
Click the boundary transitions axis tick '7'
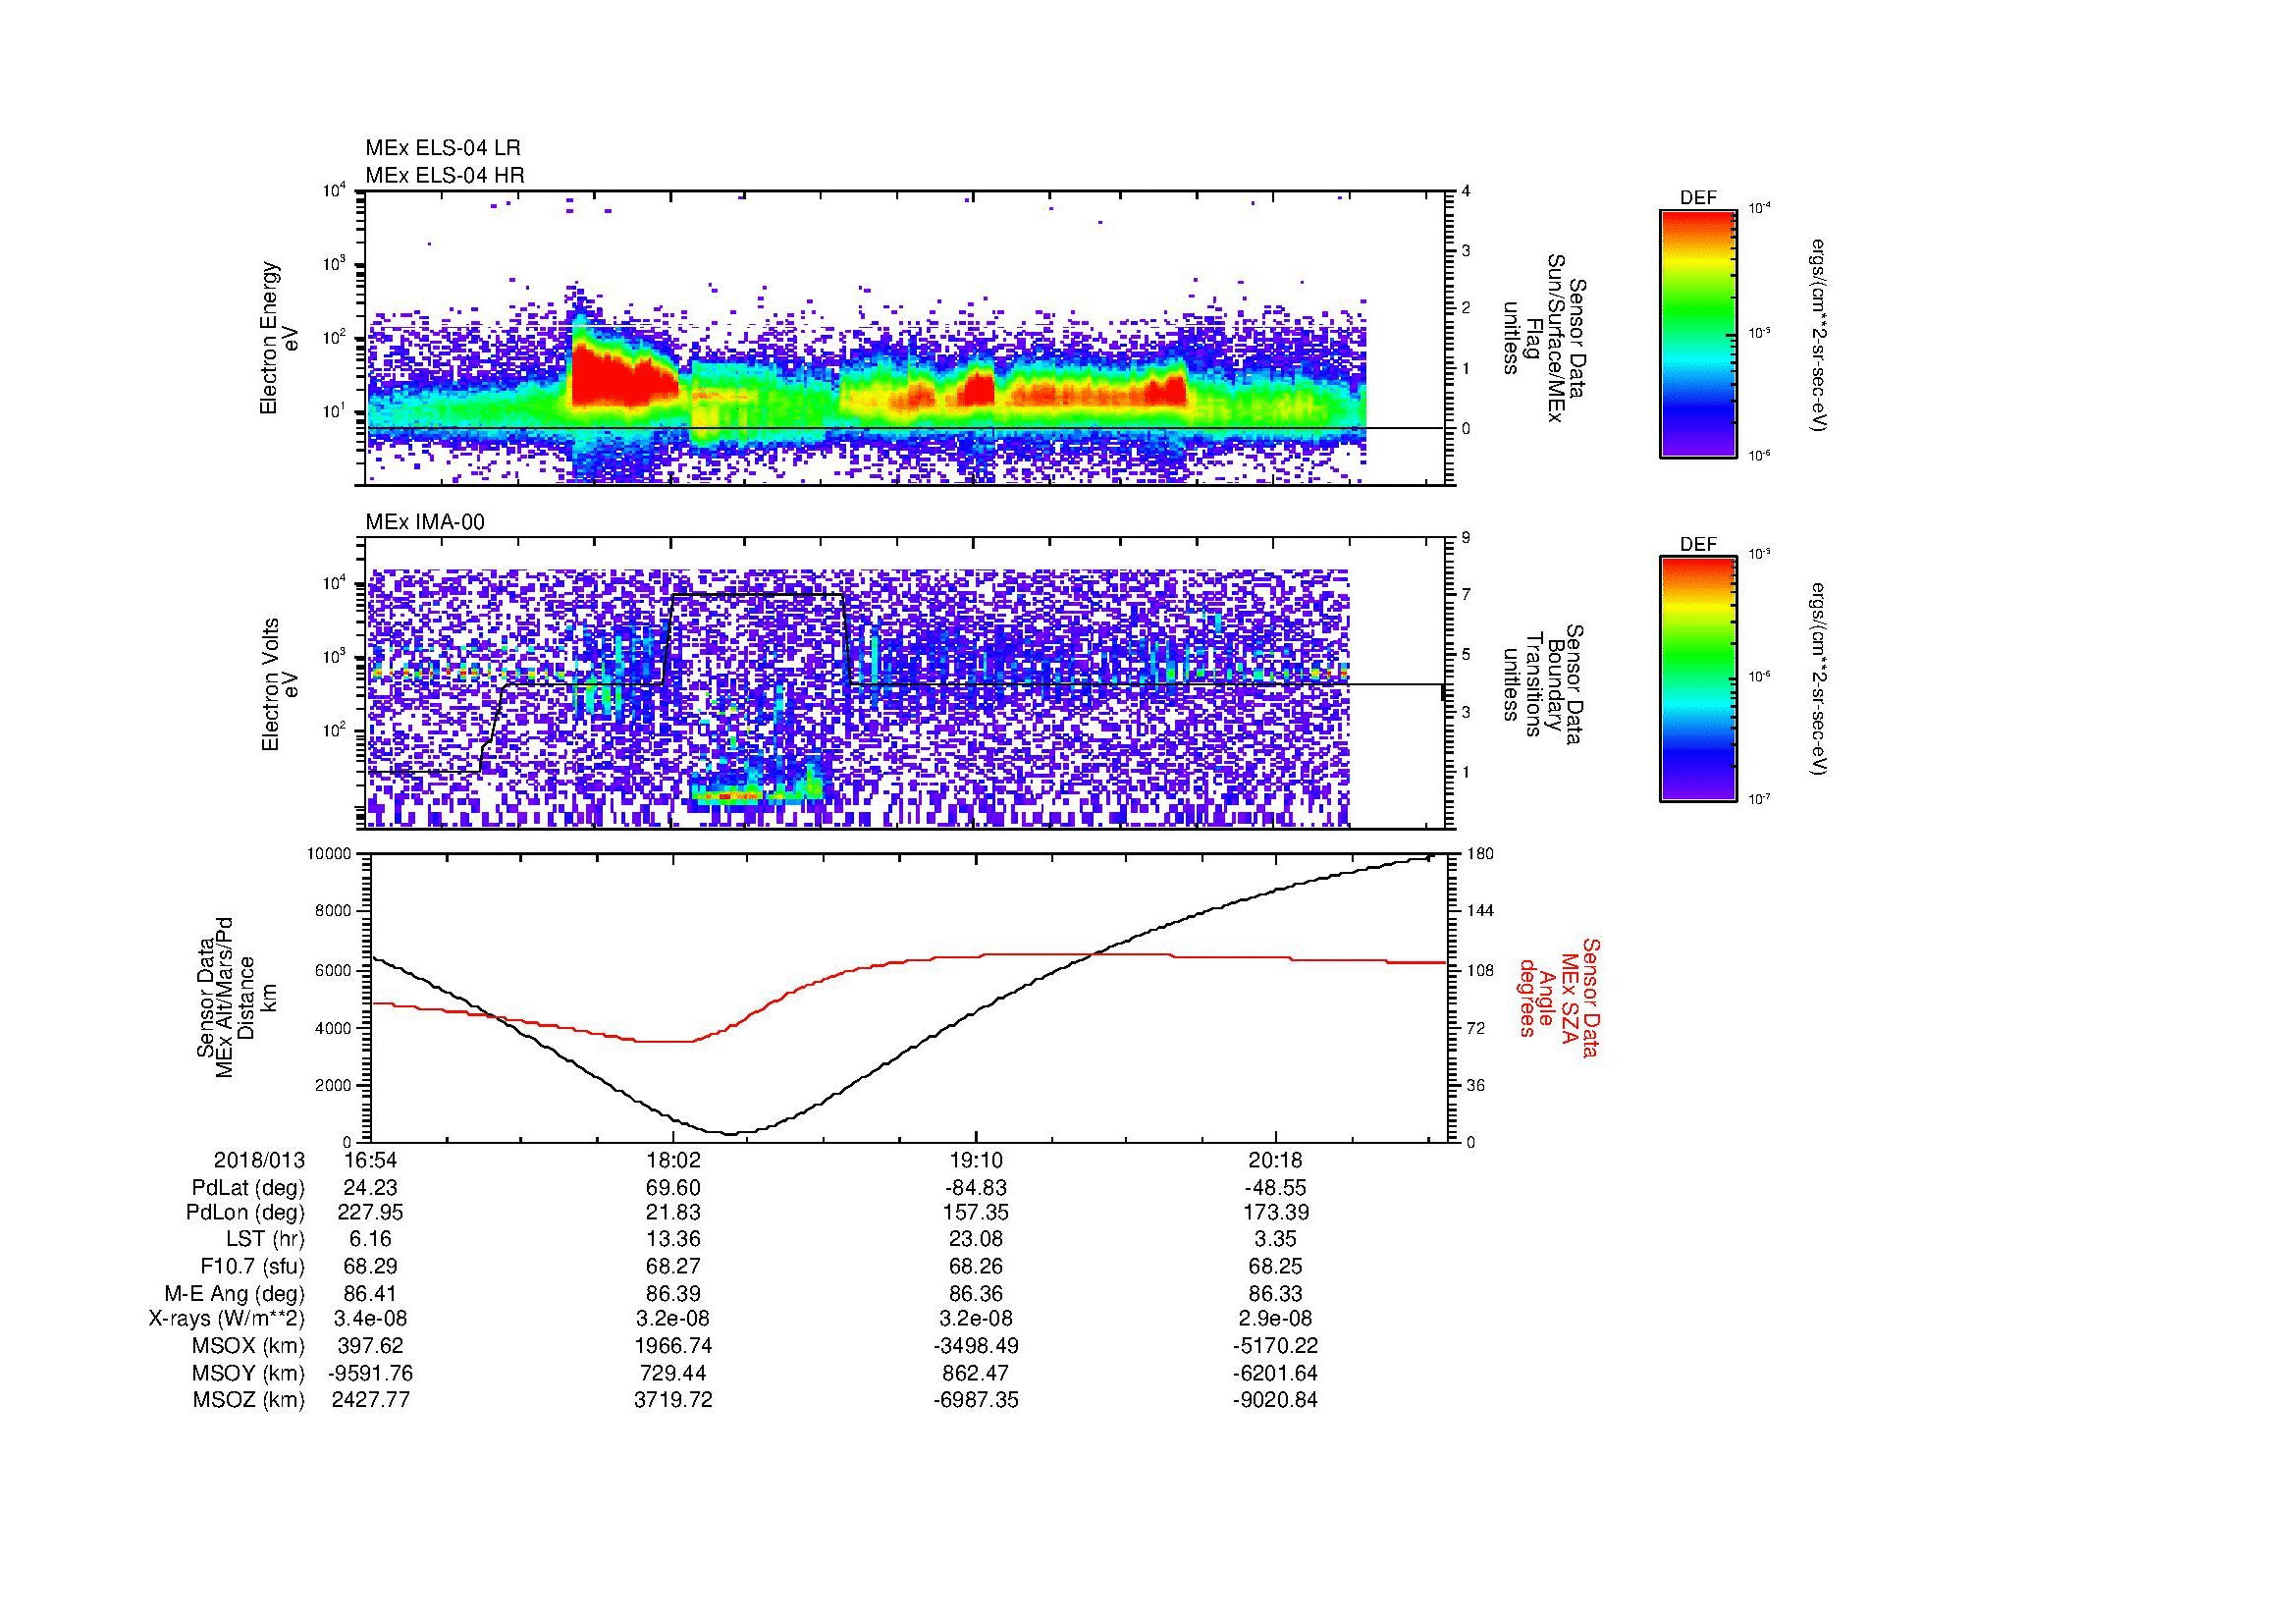(x=1466, y=595)
